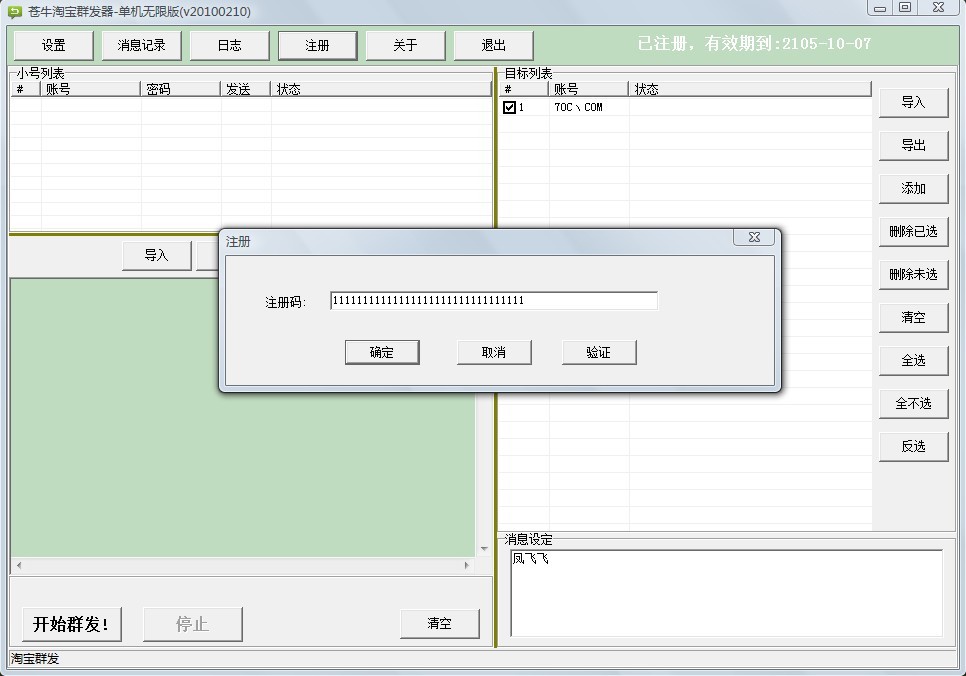Click 取消 in the 注册 dialog

tap(493, 352)
